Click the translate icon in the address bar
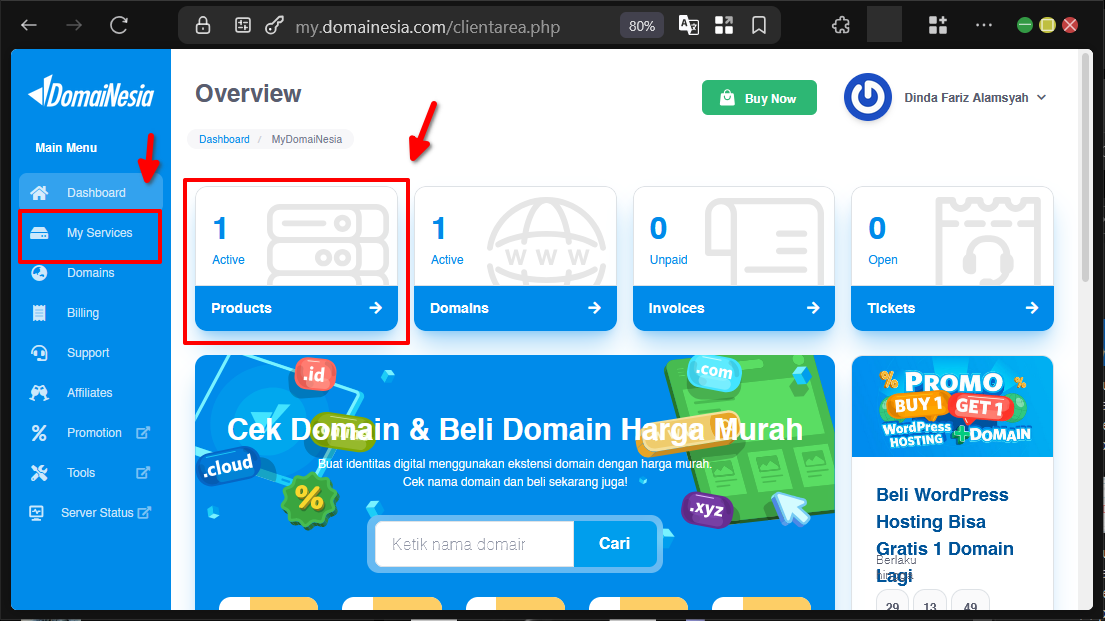 coord(688,25)
